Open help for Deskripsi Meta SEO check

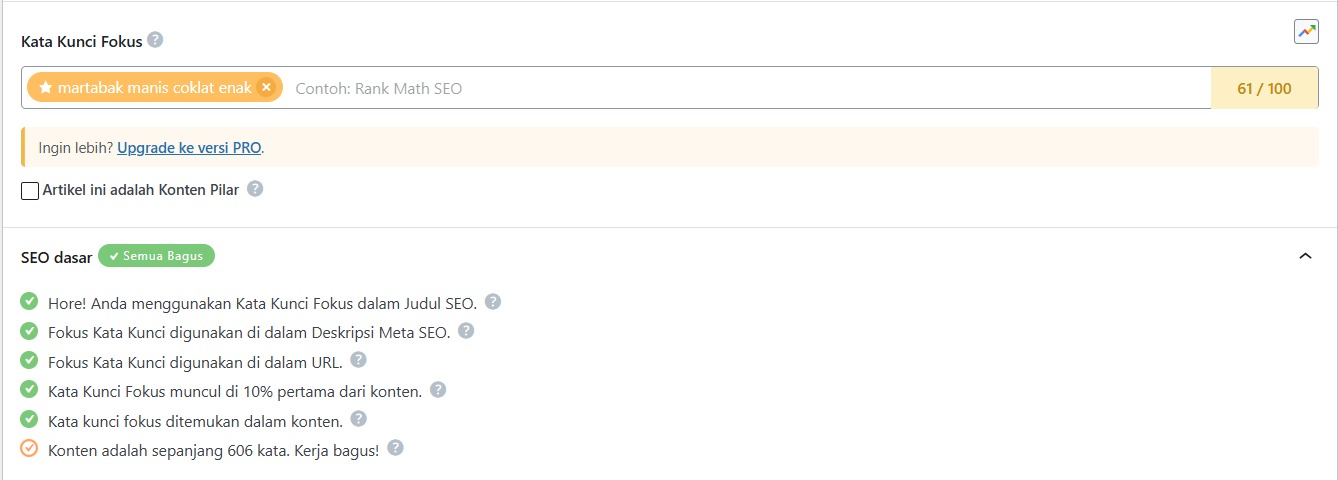tap(465, 331)
